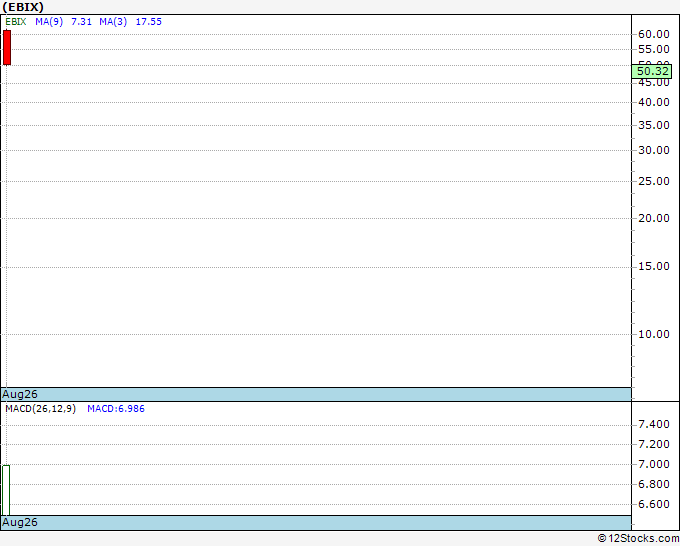Select the red EBIX candlestick

7,48
